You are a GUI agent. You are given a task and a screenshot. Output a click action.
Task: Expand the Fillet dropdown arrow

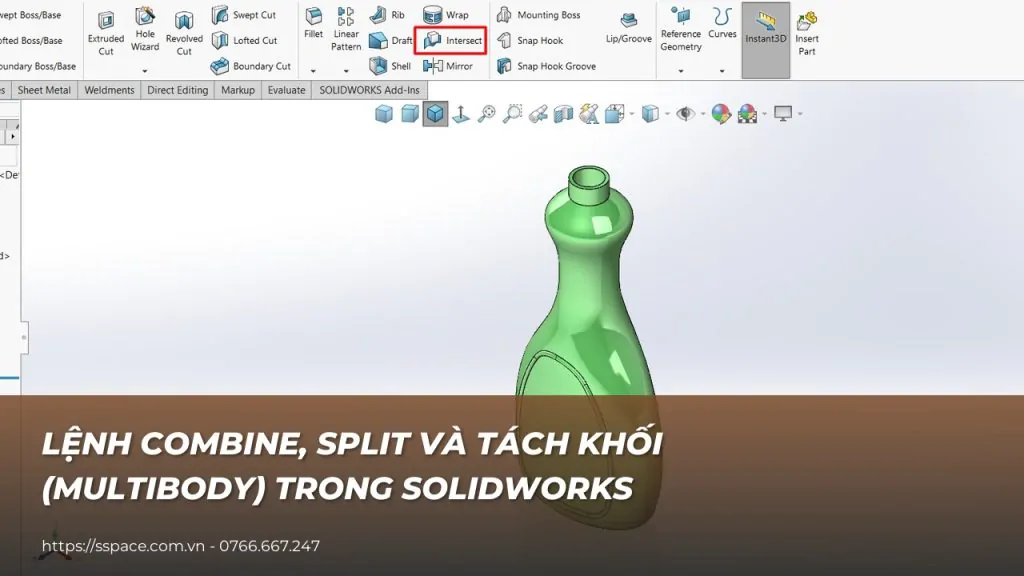tap(313, 71)
